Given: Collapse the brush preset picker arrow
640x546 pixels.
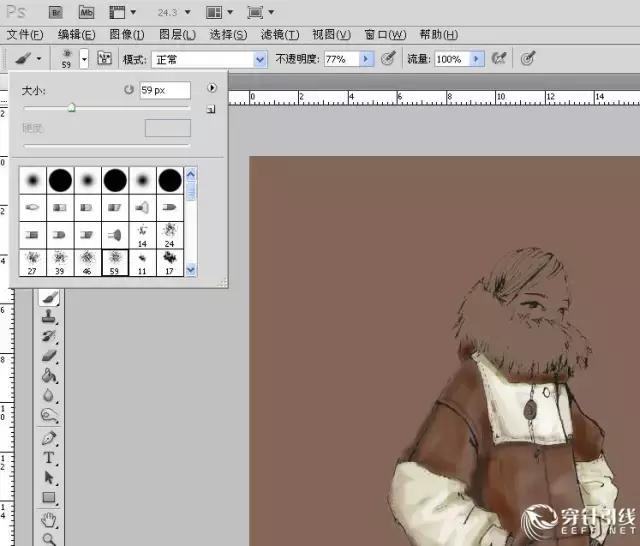Looking at the screenshot, I should 84,59.
